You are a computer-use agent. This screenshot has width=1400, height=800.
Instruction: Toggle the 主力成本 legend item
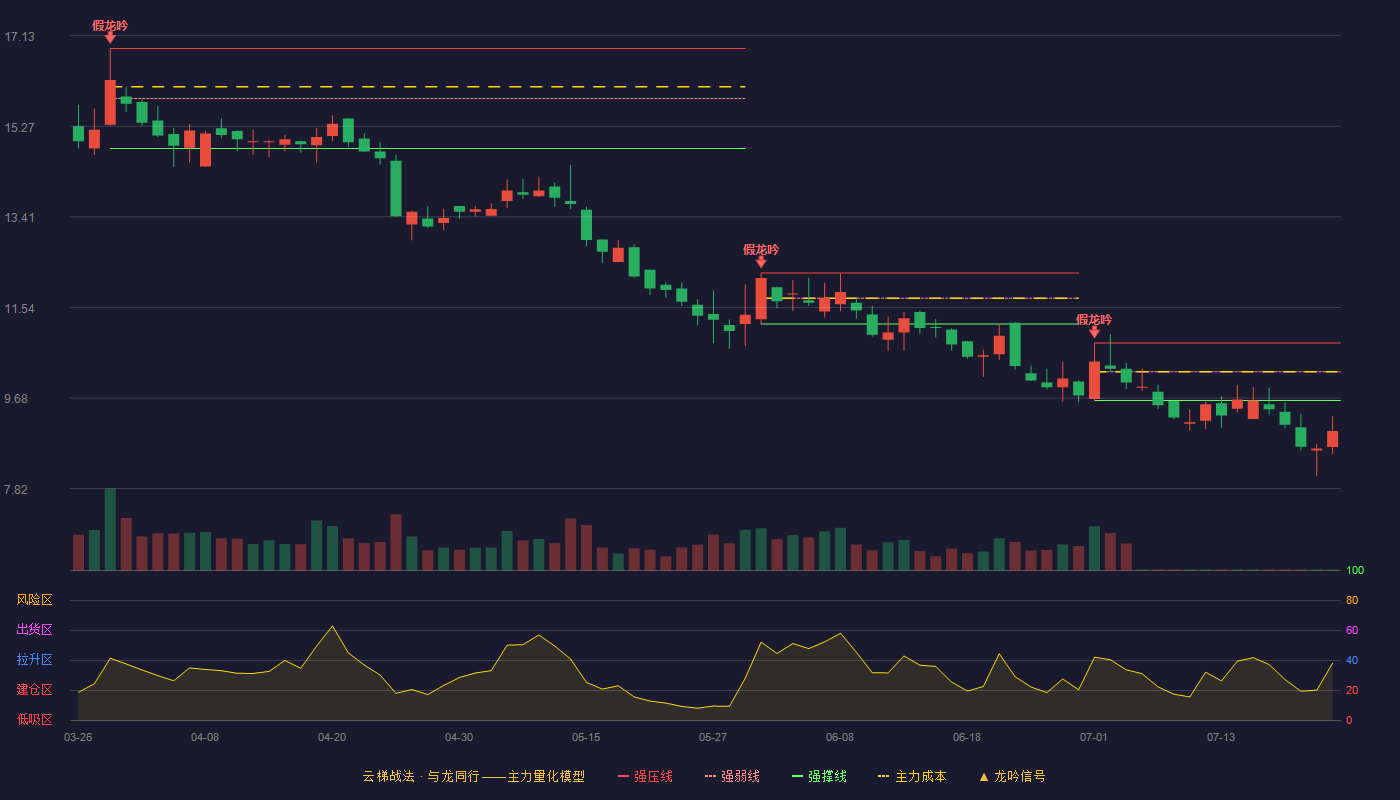[911, 776]
